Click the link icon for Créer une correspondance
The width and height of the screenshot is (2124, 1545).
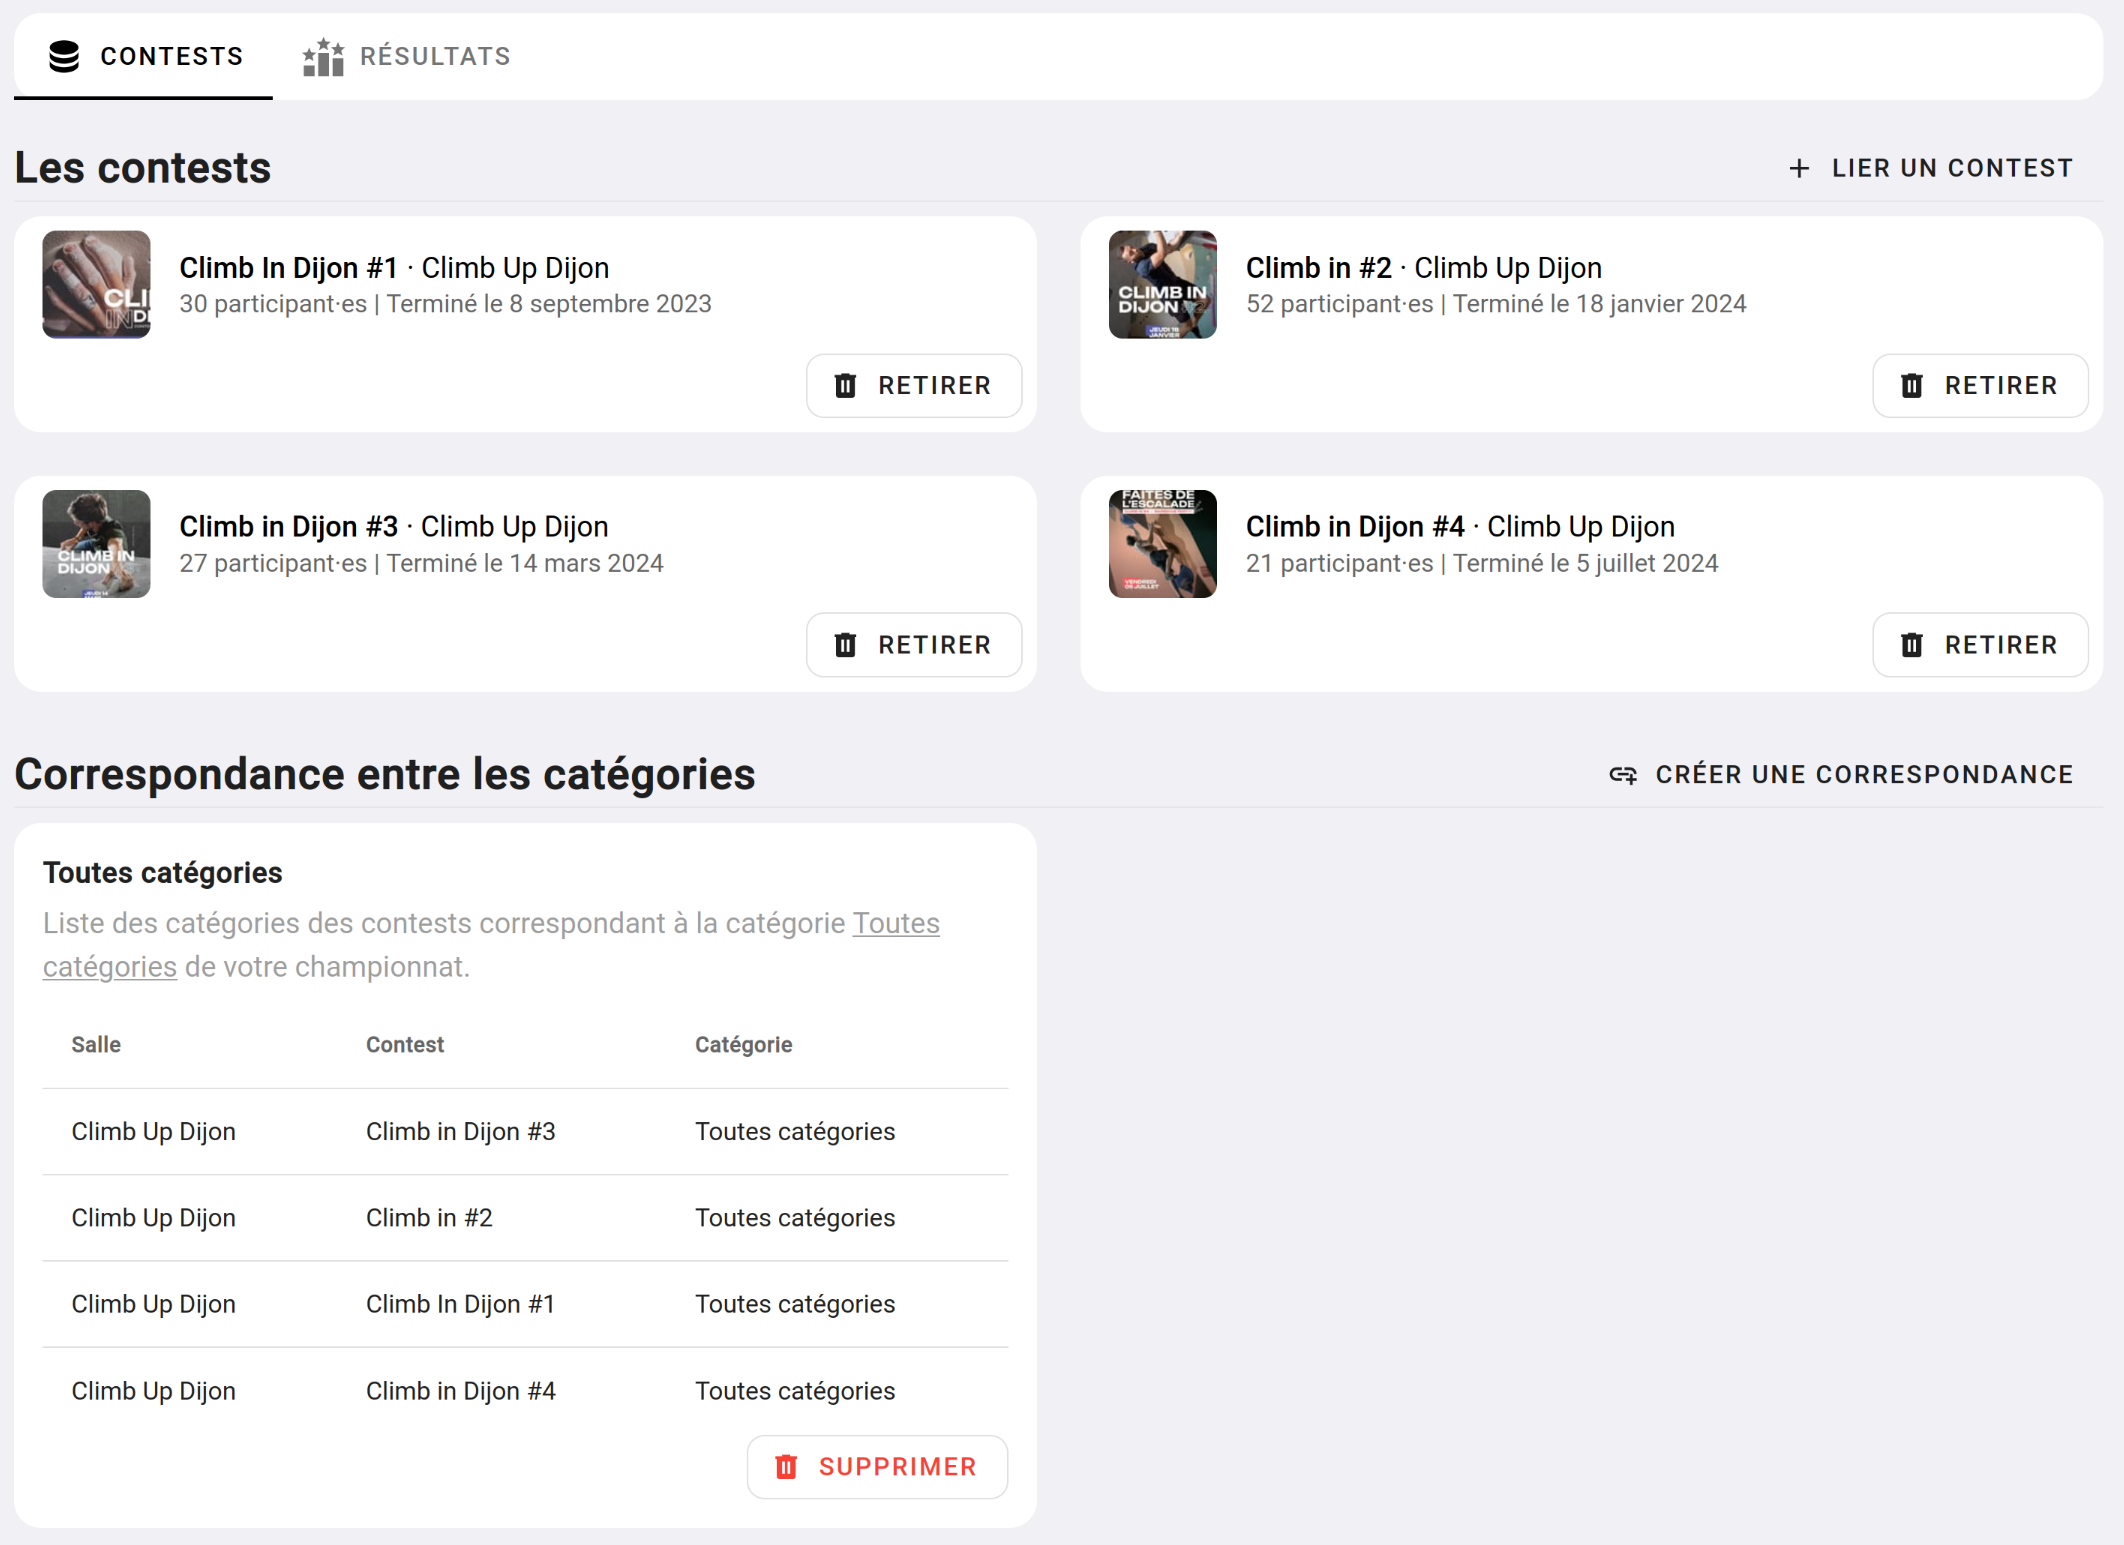[1623, 775]
